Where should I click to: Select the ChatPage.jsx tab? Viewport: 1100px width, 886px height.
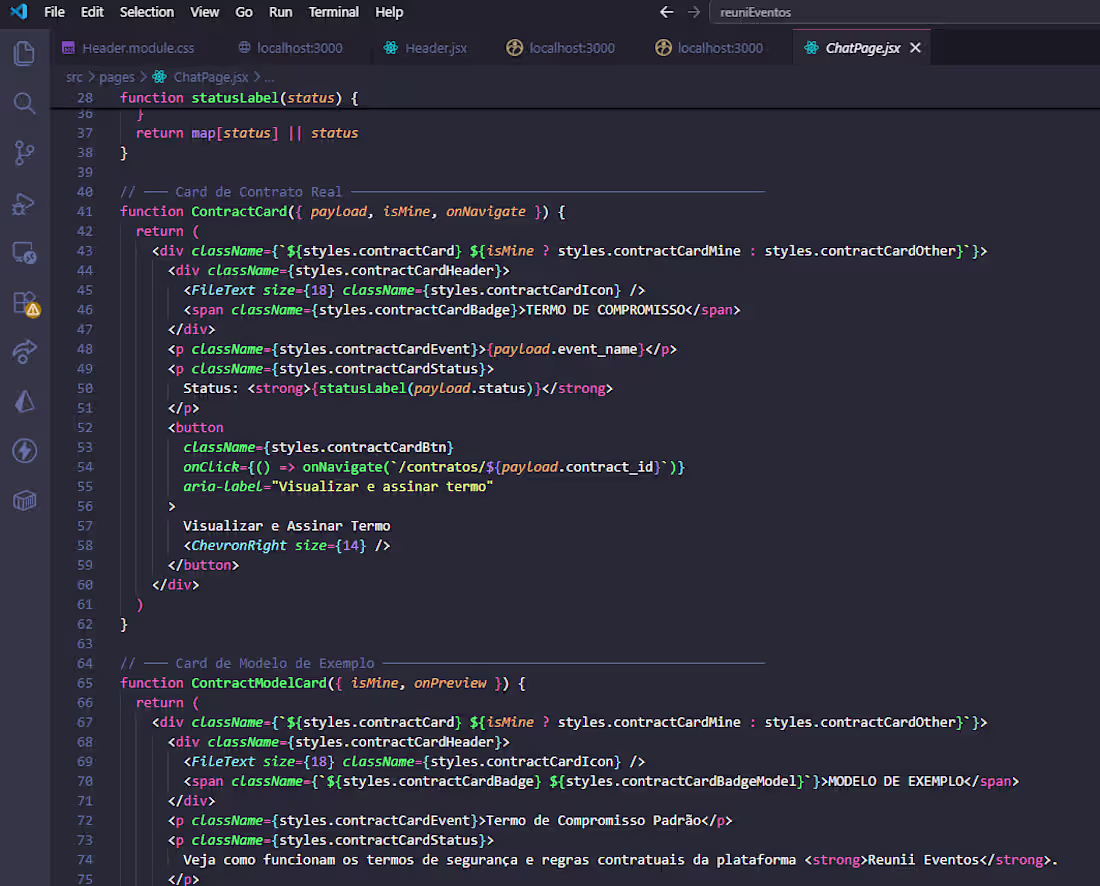pyautogui.click(x=862, y=48)
